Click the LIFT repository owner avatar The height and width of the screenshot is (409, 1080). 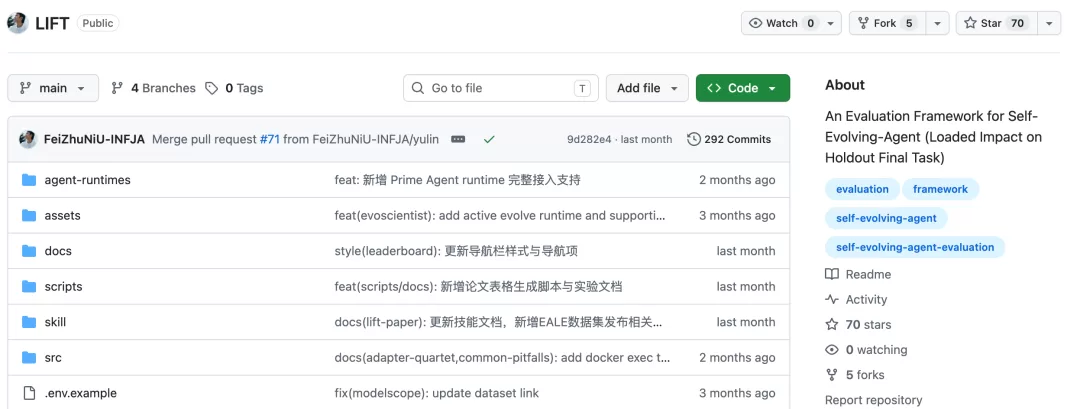click(x=17, y=23)
